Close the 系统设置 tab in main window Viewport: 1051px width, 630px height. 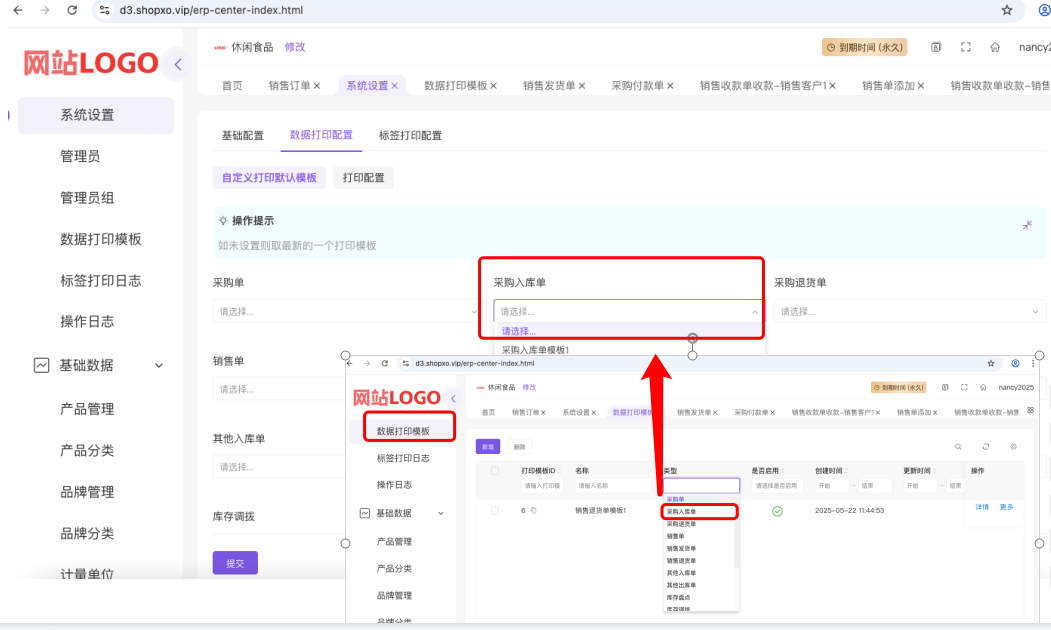pos(395,86)
